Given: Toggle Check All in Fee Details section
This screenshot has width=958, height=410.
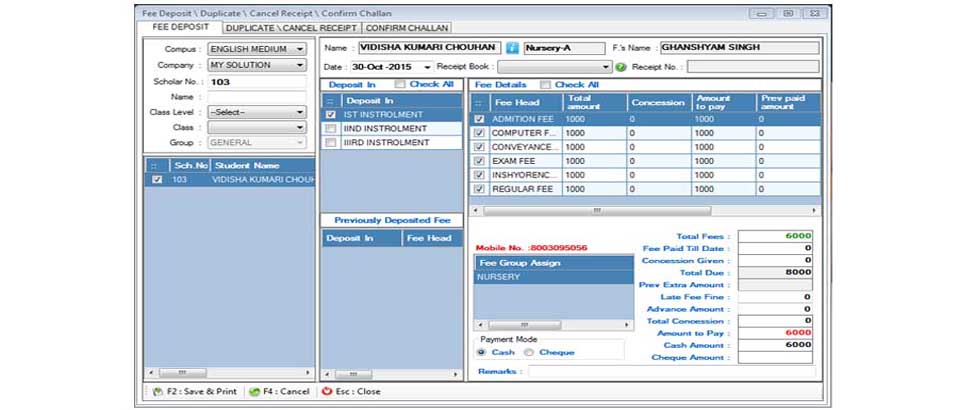Looking at the screenshot, I should coord(545,85).
